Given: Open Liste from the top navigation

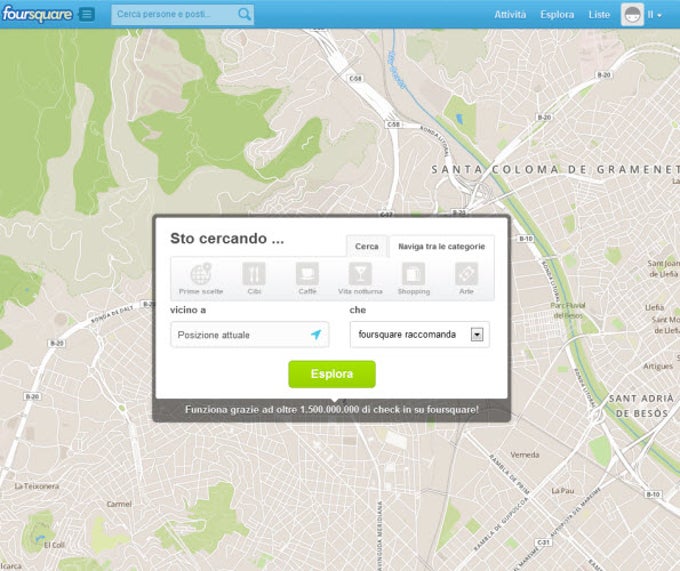Looking at the screenshot, I should [599, 14].
